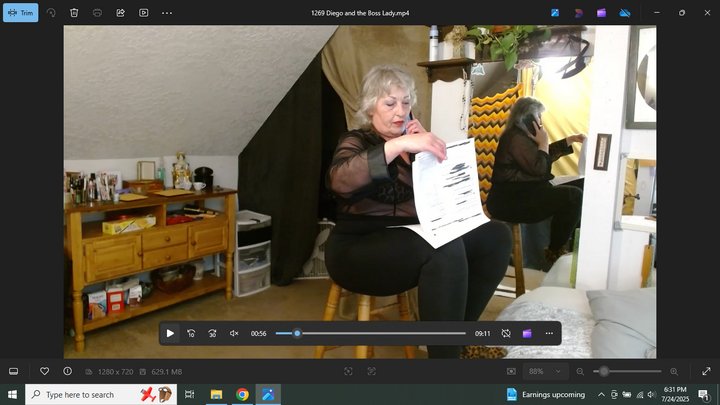Expand the 88% zoom dropdown
The image size is (720, 405).
[545, 371]
